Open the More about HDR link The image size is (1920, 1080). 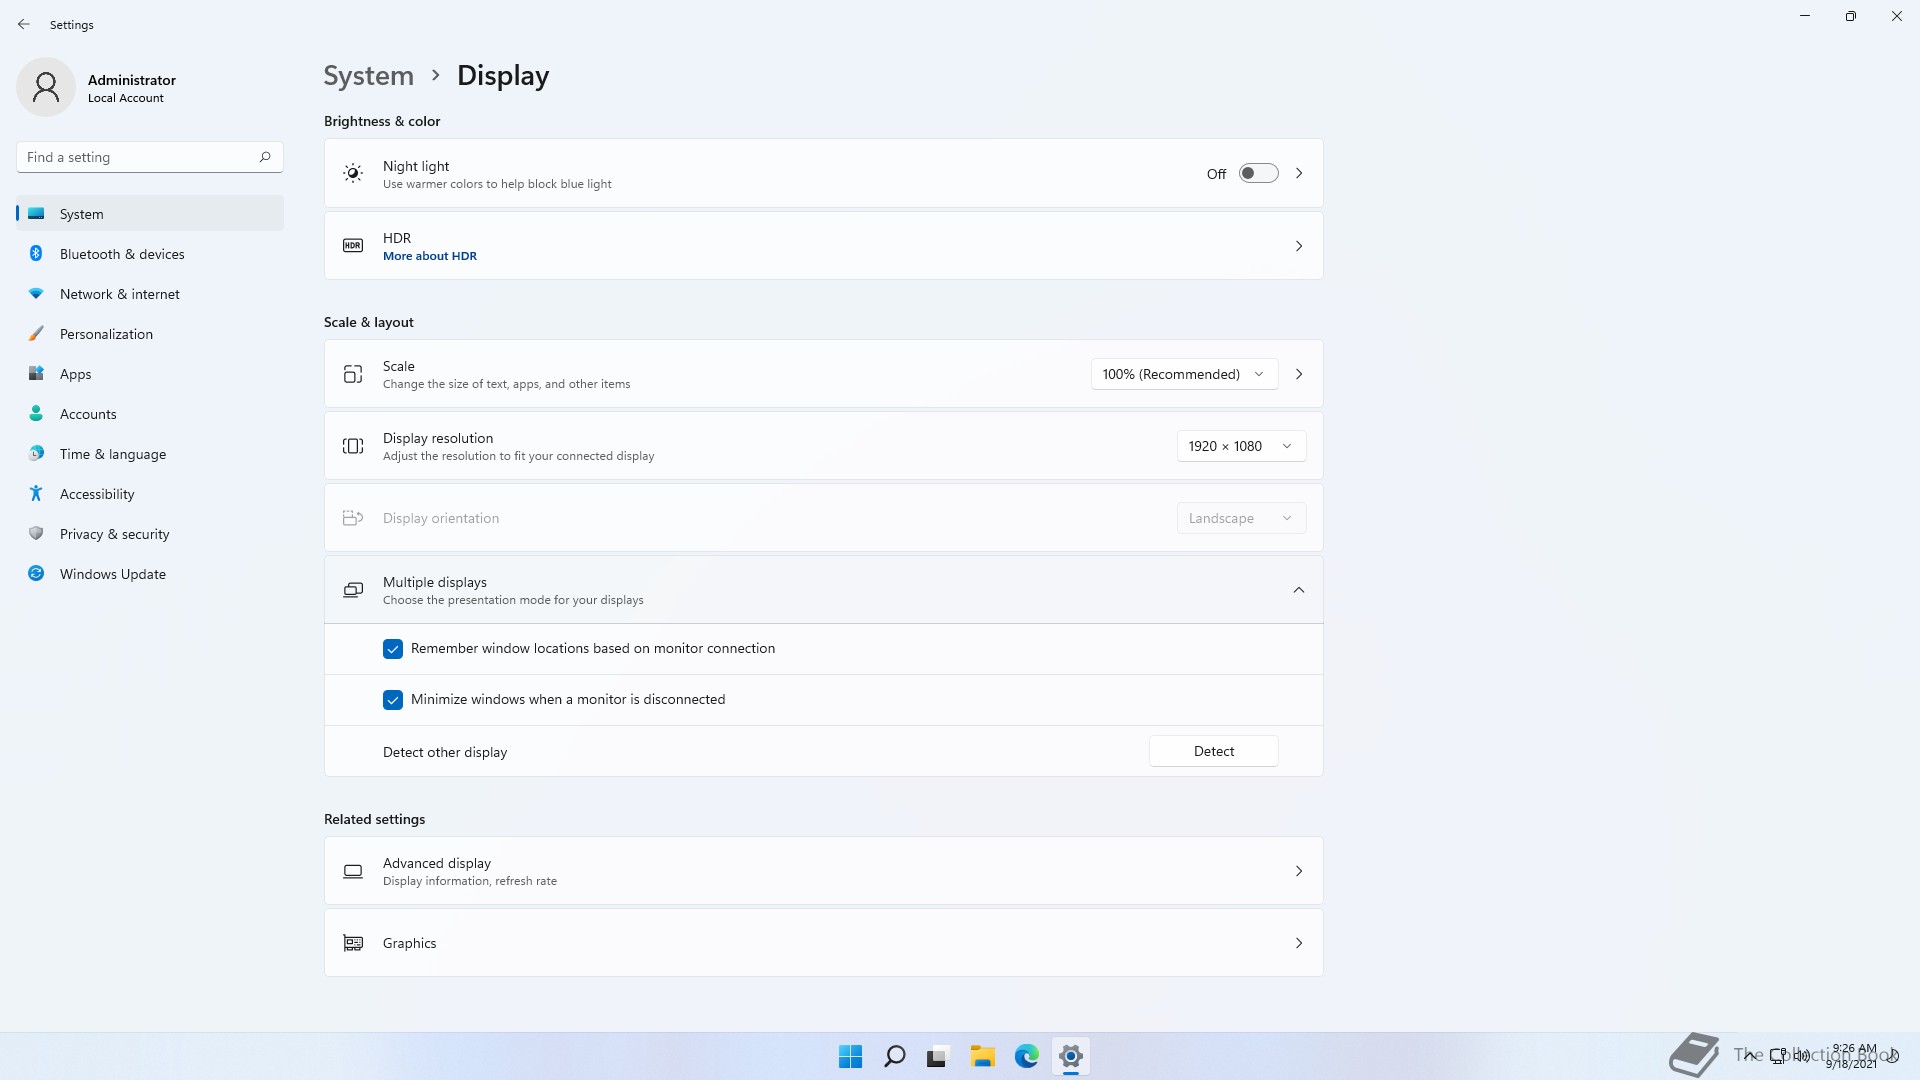(x=429, y=256)
